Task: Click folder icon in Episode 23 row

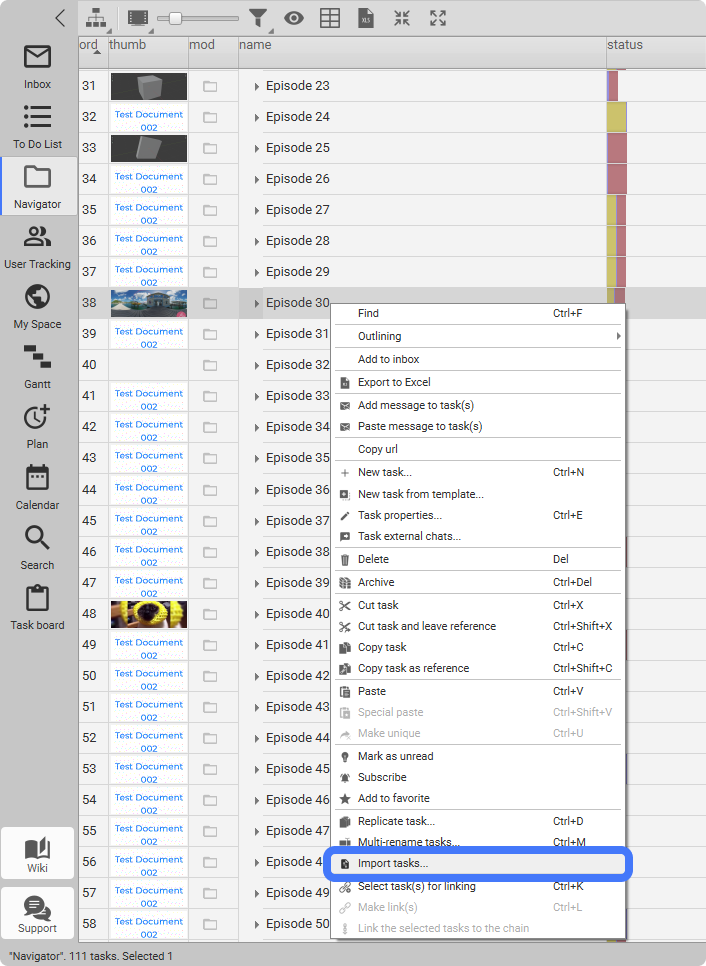Action: click(x=210, y=86)
